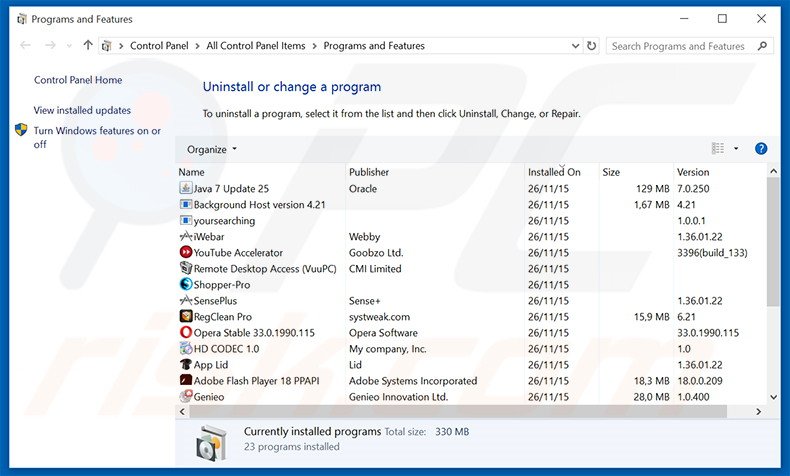Viewport: 790px width, 476px height.
Task: Expand the All Control Panel Items chevron
Action: 314,46
